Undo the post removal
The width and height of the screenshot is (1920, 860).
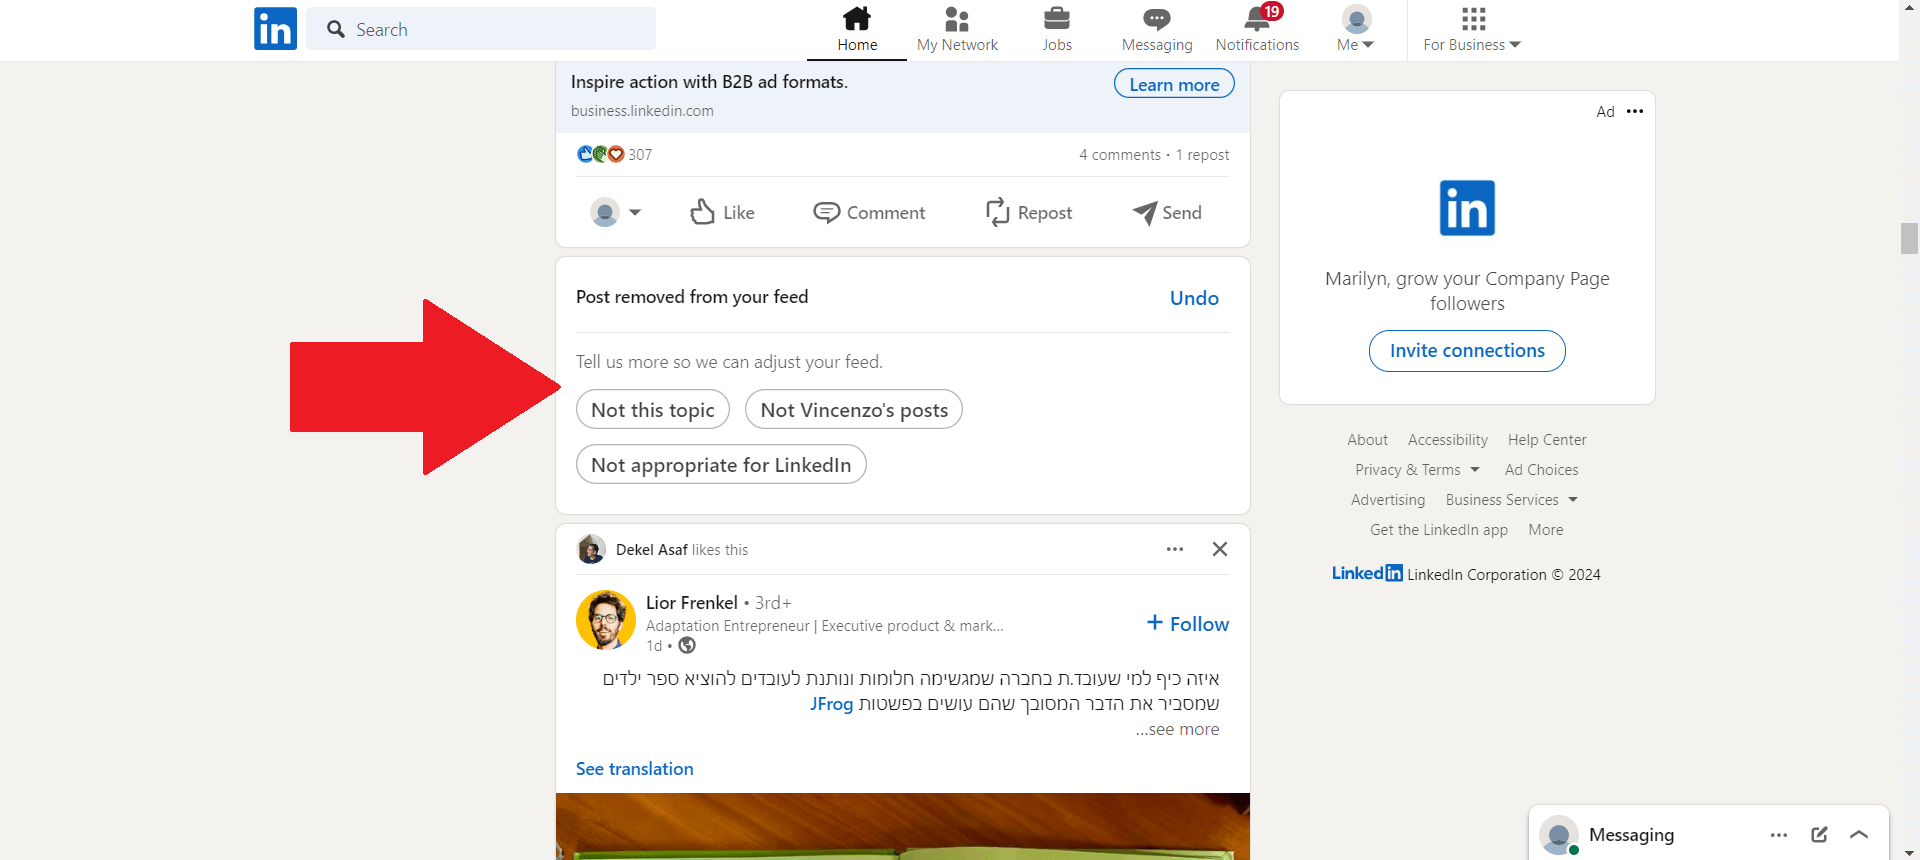(1194, 298)
